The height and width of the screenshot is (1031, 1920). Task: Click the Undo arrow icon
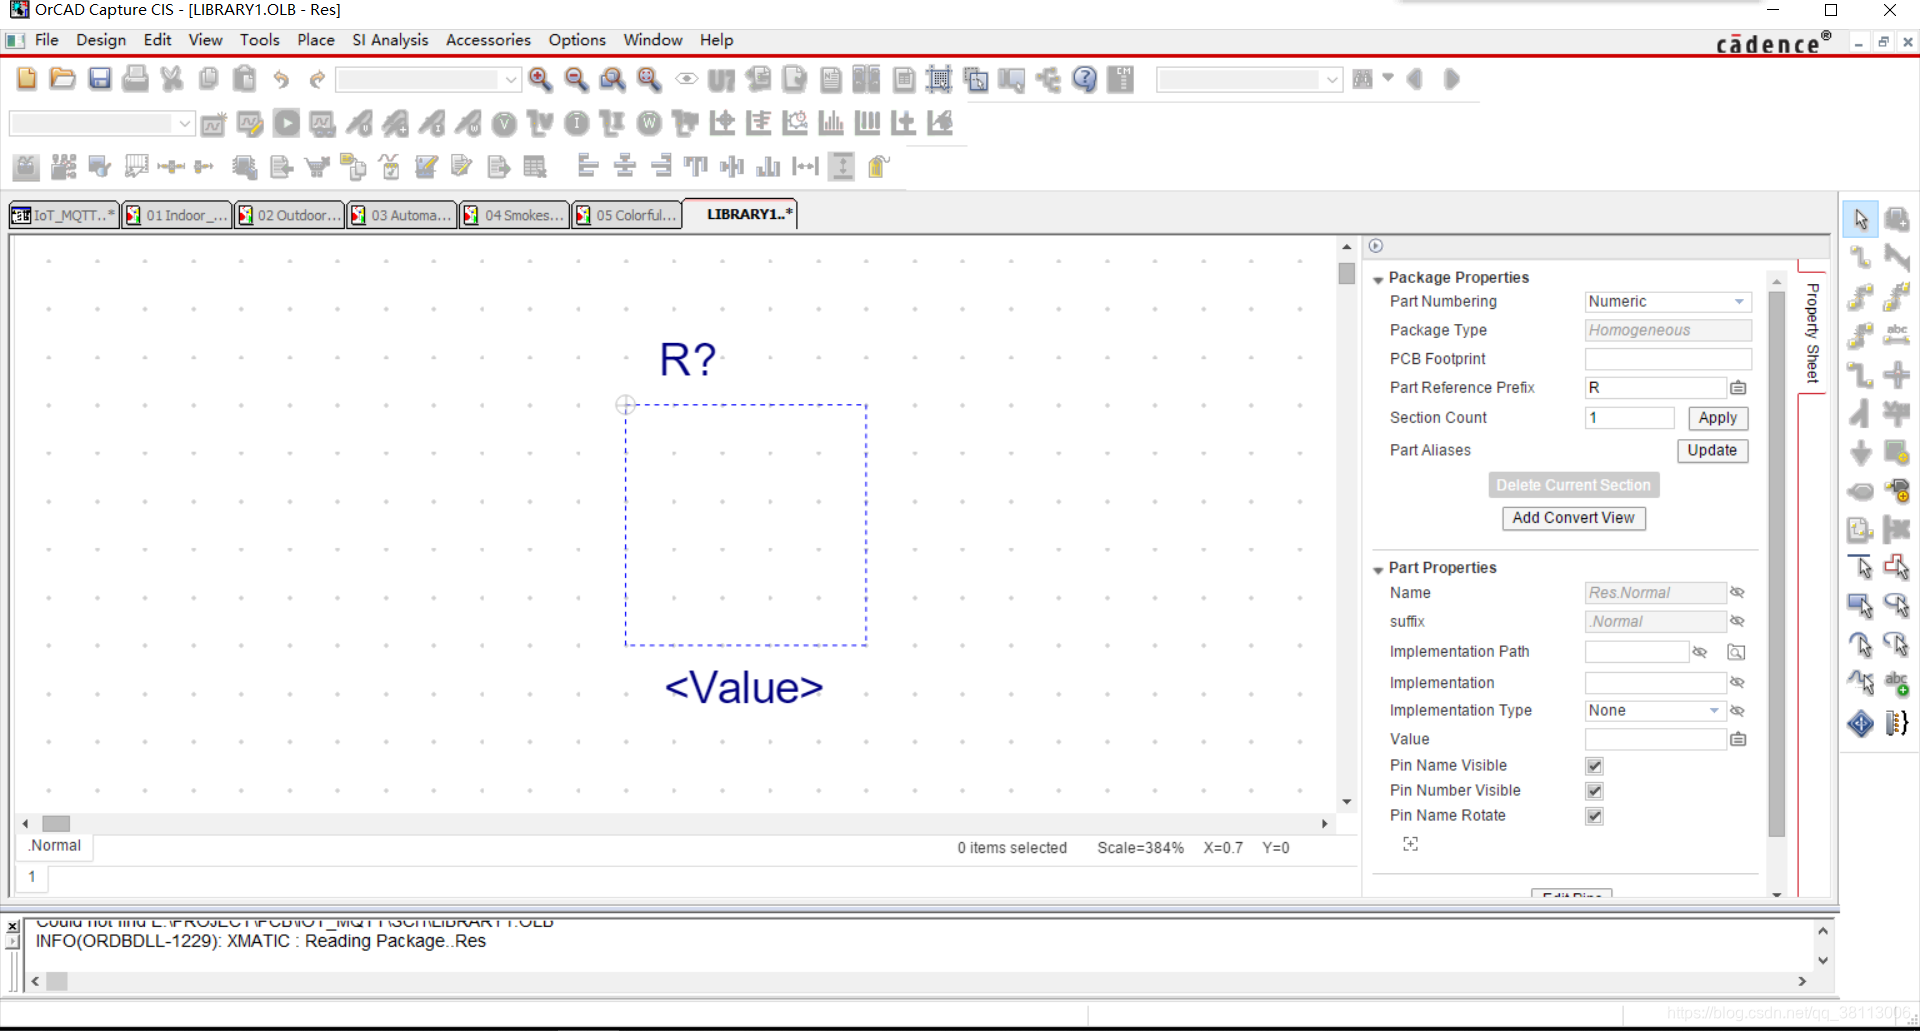pos(281,79)
